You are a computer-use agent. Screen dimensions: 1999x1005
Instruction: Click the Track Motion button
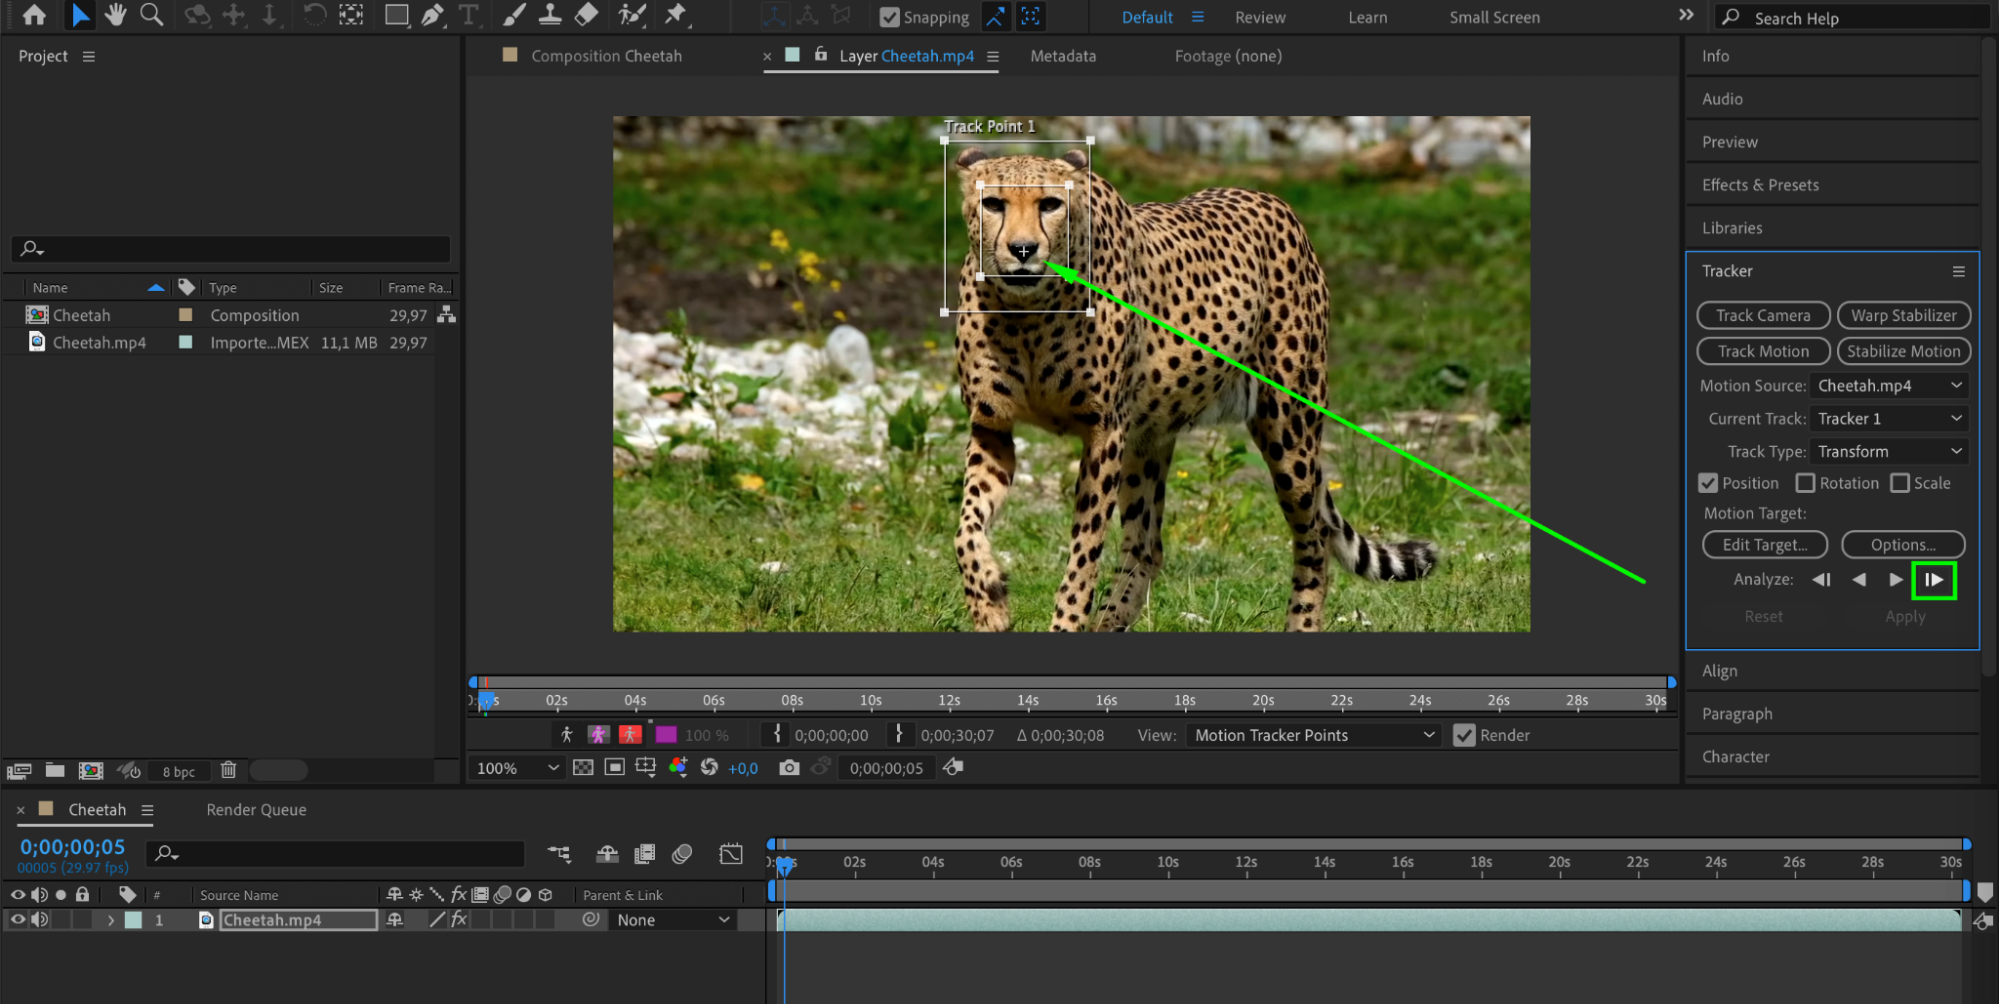point(1763,351)
